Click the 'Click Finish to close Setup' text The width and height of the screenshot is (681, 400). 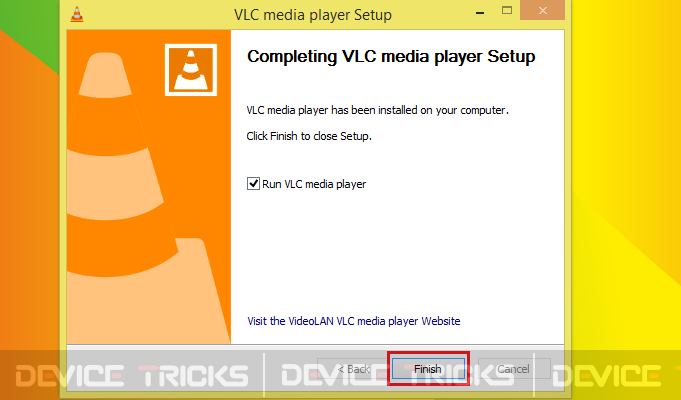[309, 136]
